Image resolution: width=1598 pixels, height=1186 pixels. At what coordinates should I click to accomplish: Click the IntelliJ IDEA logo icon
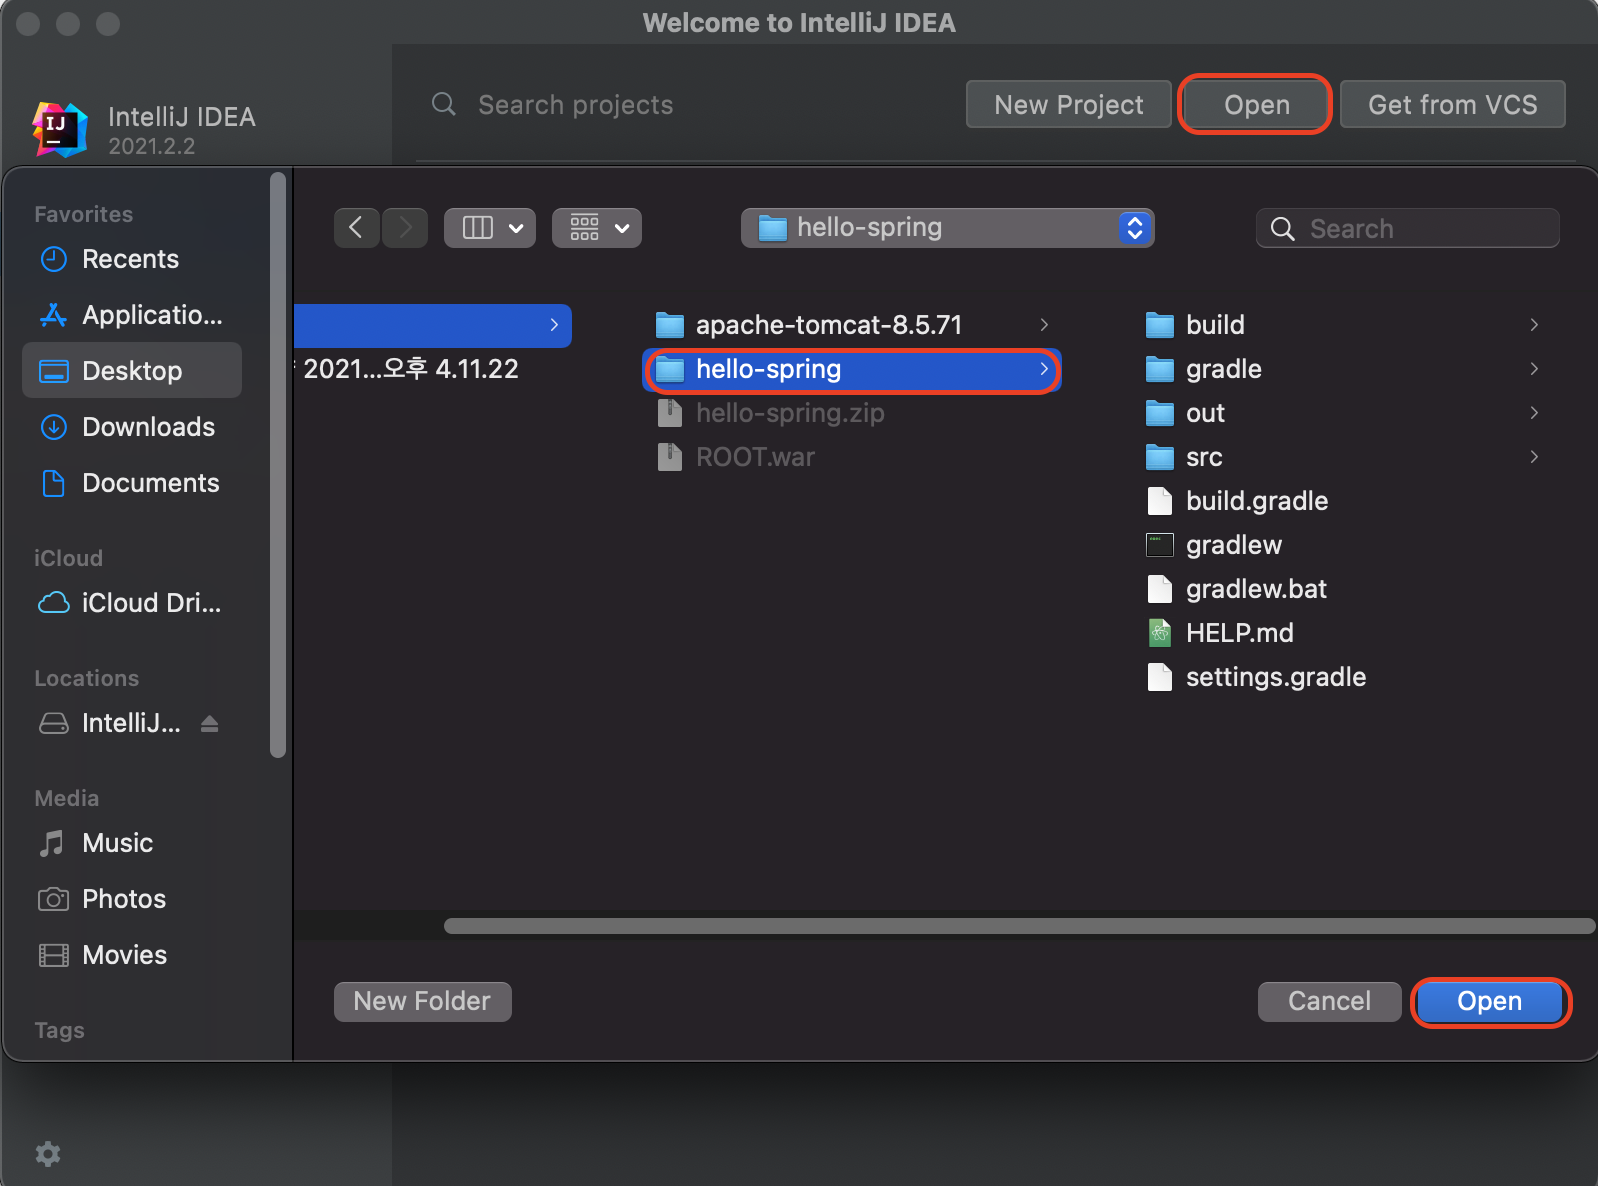(60, 129)
